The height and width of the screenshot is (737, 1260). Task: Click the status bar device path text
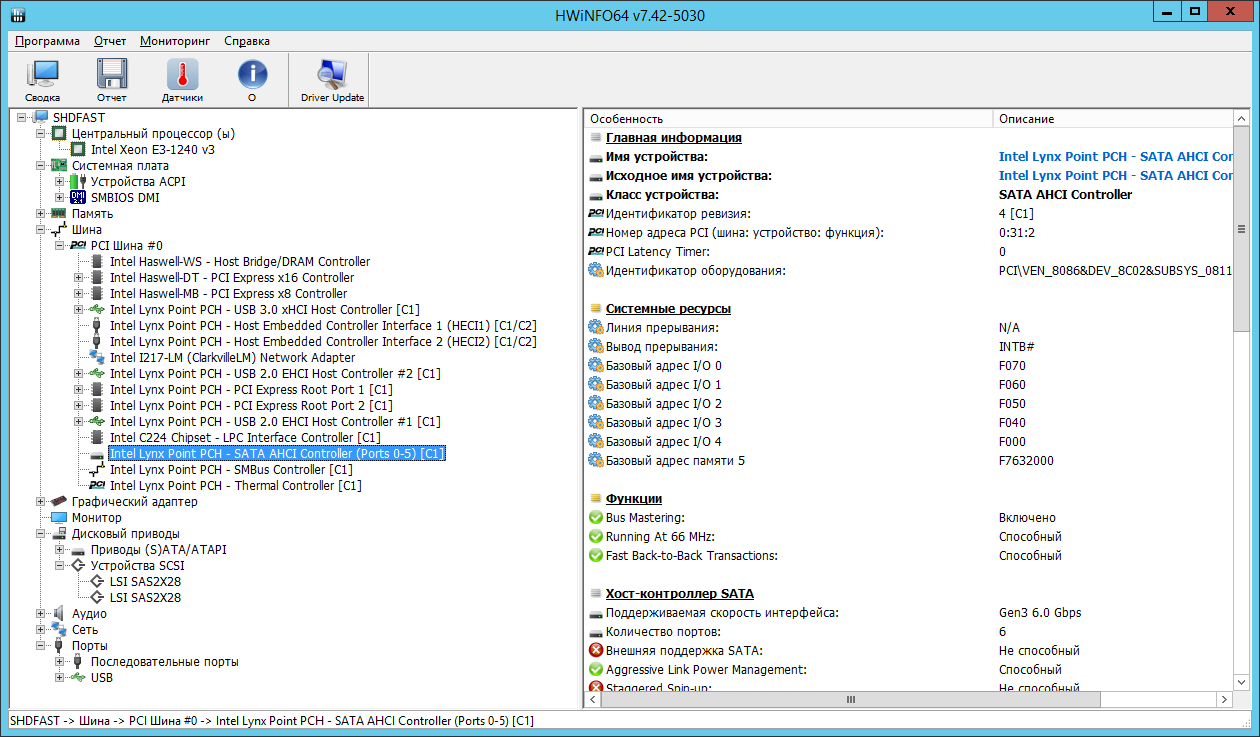point(272,720)
